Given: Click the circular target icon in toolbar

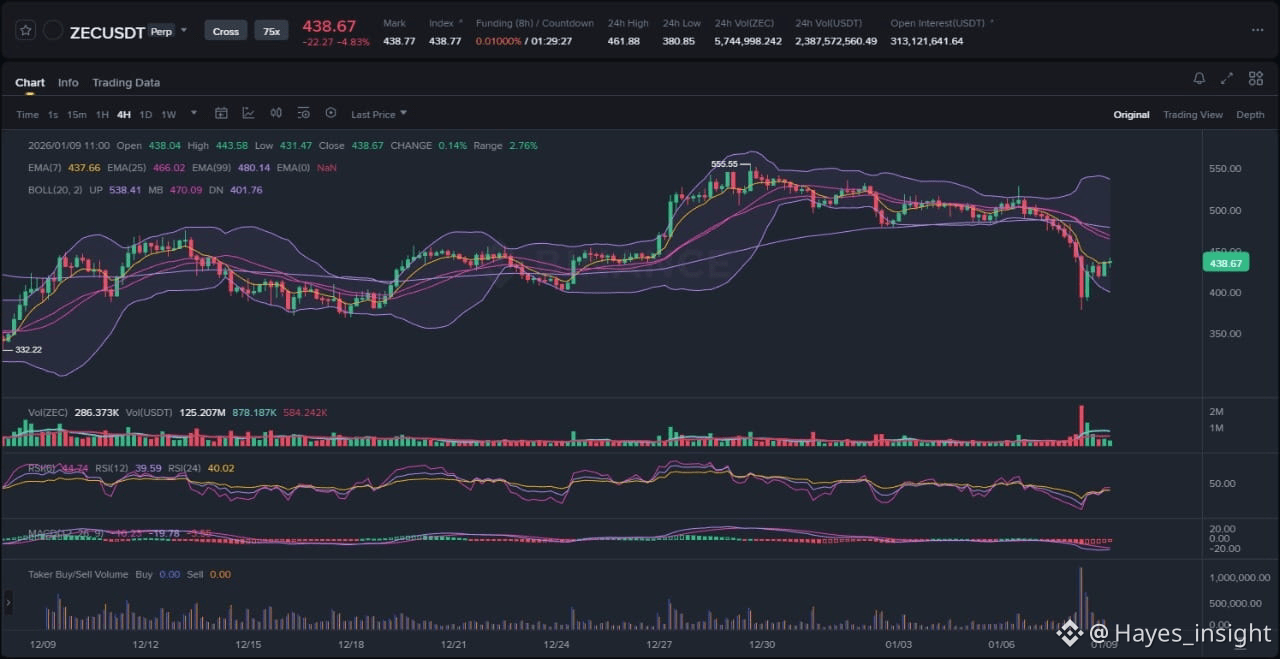Looking at the screenshot, I should click(x=331, y=113).
